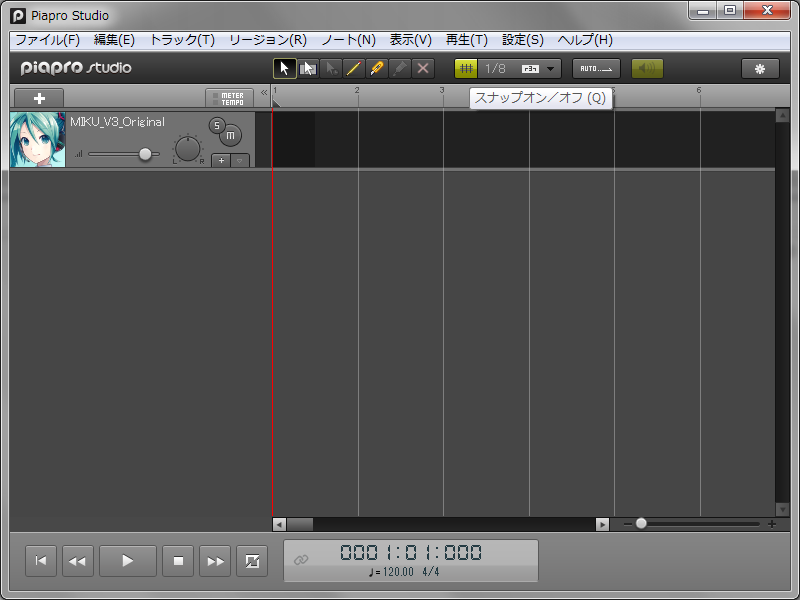Click measure 3 on the timeline ruler
Viewport: 800px width, 600px height.
442,90
